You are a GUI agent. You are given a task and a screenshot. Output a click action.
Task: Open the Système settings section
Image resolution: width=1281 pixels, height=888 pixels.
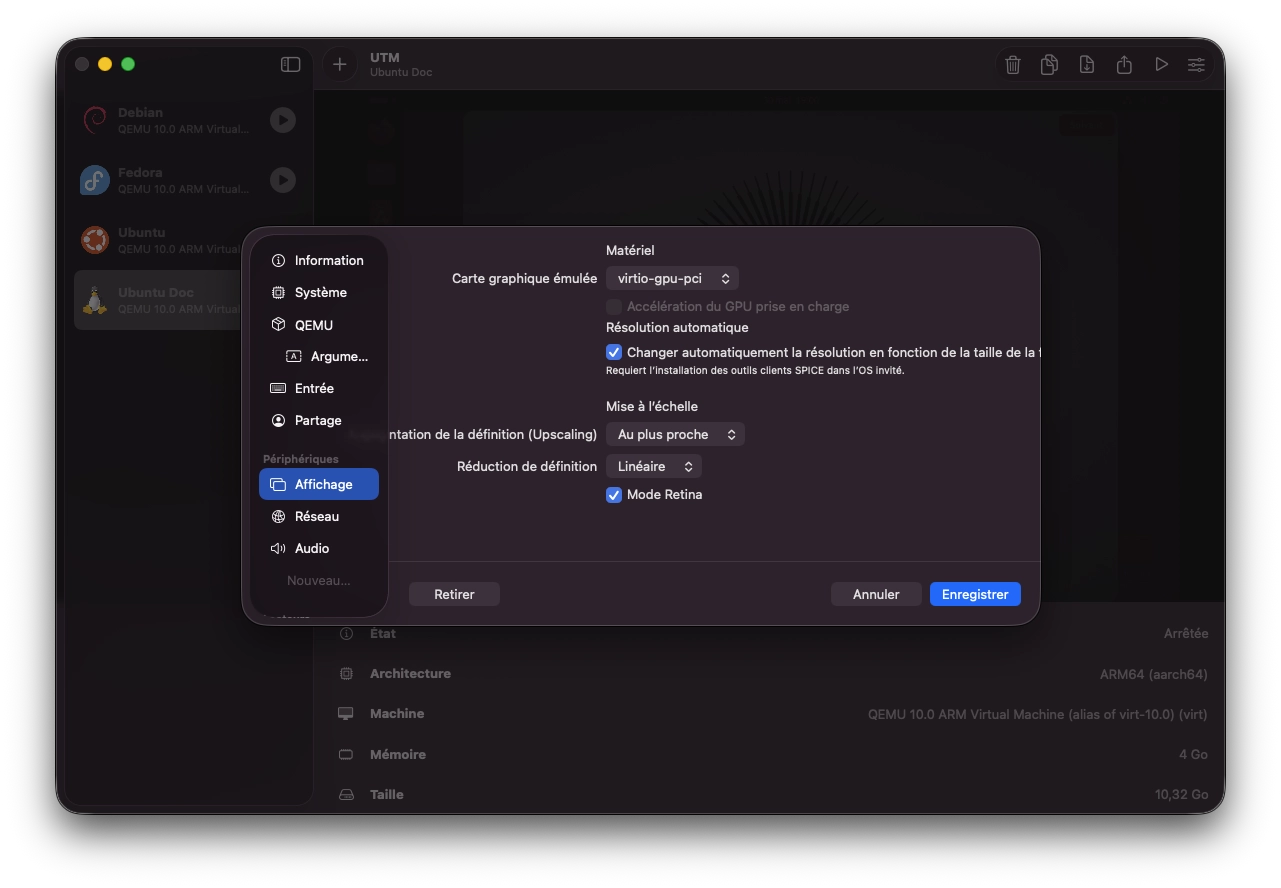tap(319, 293)
